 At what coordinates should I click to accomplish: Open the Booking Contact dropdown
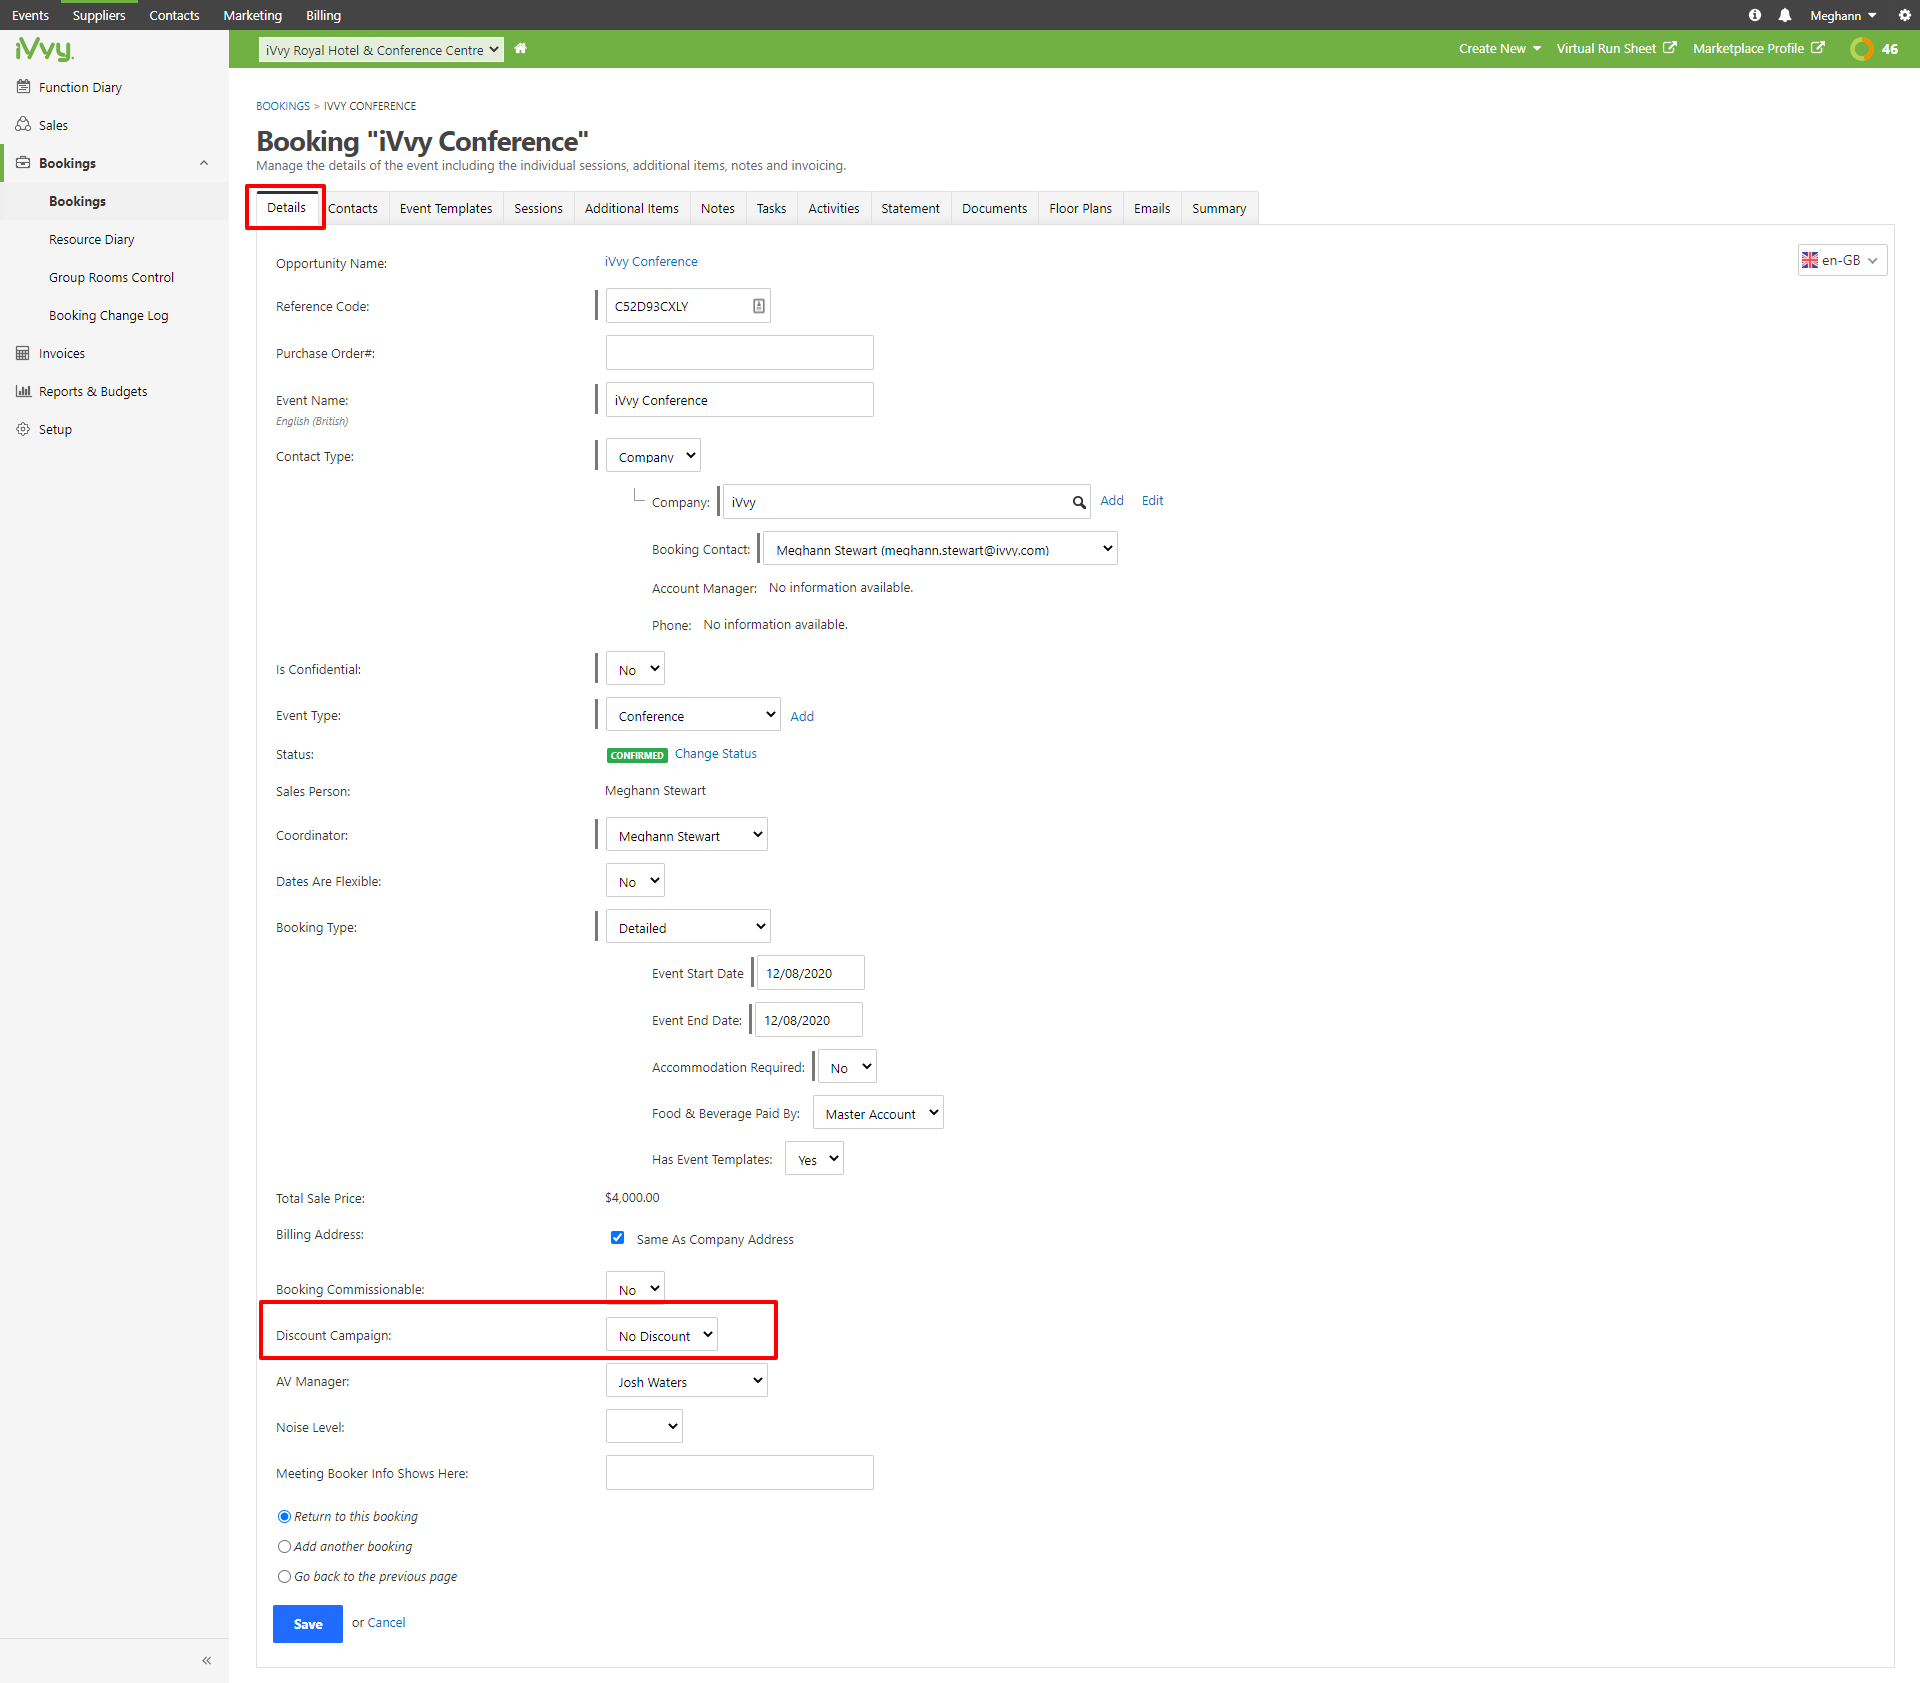[940, 549]
